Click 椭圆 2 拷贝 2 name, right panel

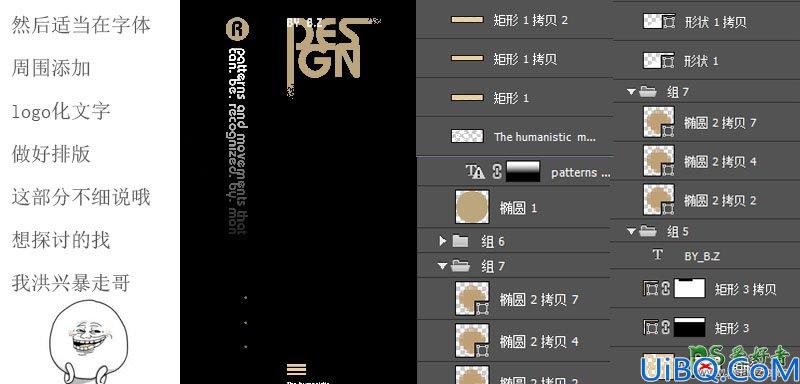[x=720, y=200]
